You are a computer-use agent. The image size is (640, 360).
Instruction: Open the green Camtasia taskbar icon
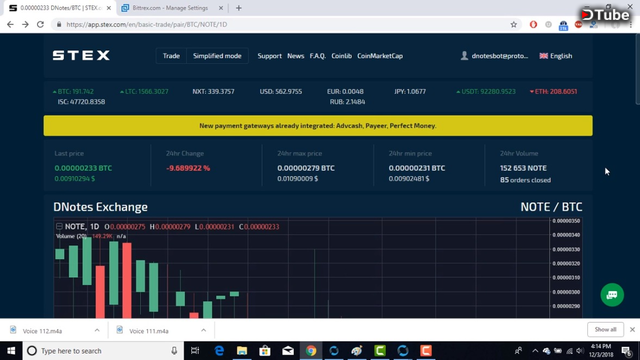[380, 351]
